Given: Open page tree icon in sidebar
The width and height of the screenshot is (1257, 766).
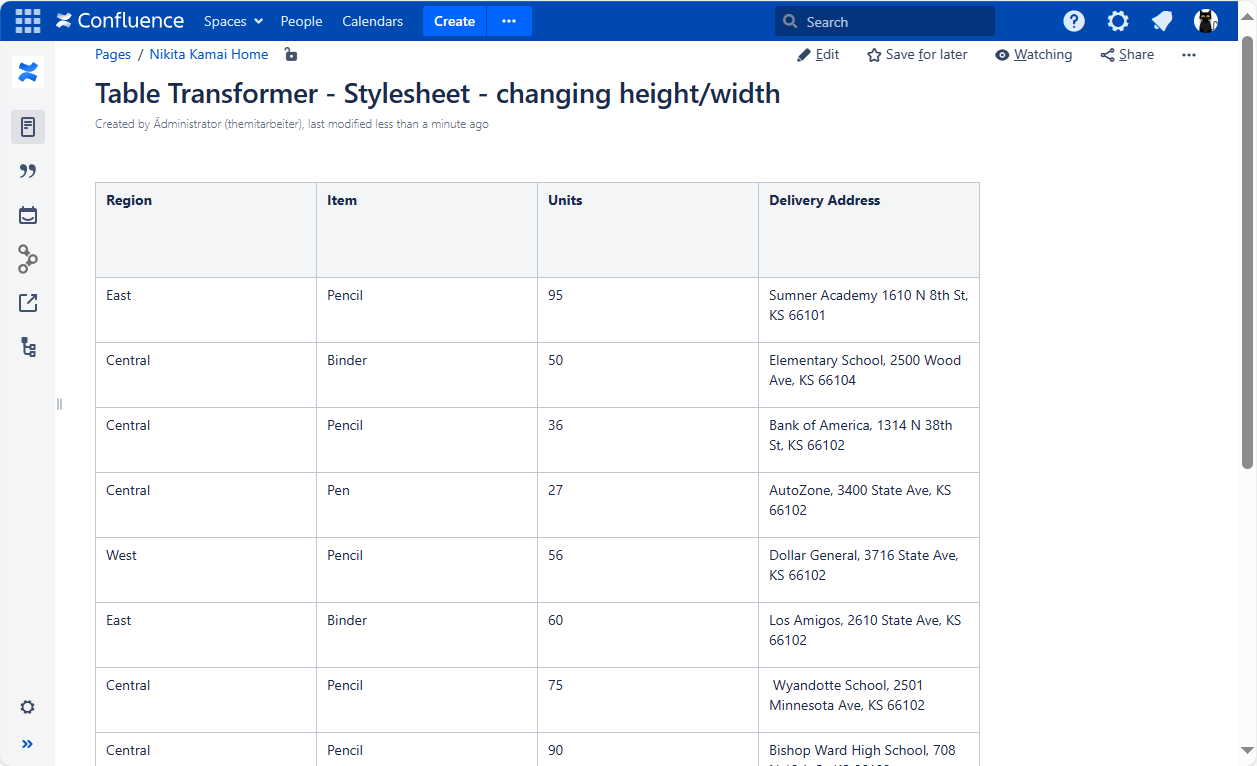Looking at the screenshot, I should click(28, 347).
